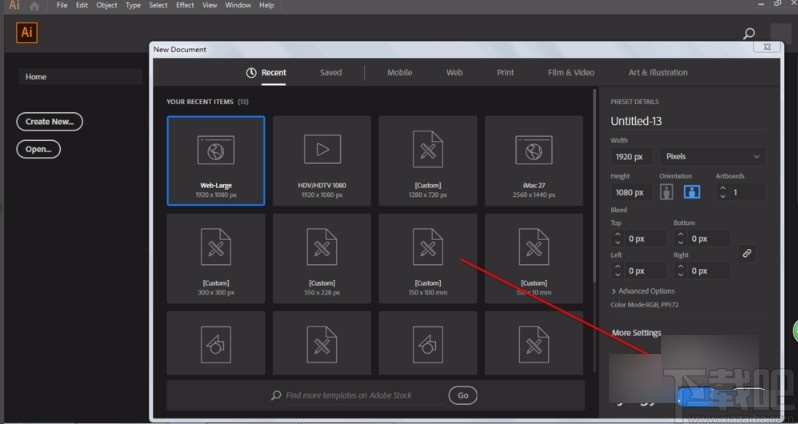Screen dimensions: 798x424
Task: Click More Settings
Action: (636, 332)
